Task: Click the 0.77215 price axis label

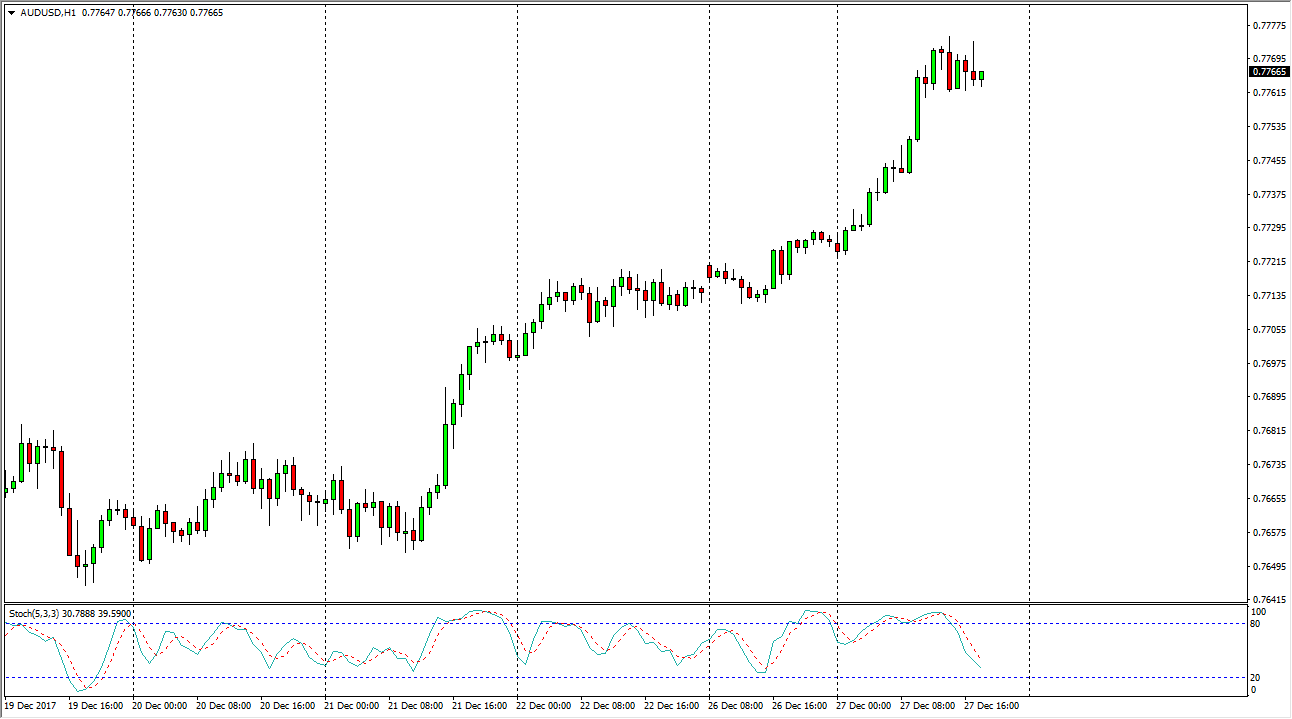Action: tap(1268, 262)
